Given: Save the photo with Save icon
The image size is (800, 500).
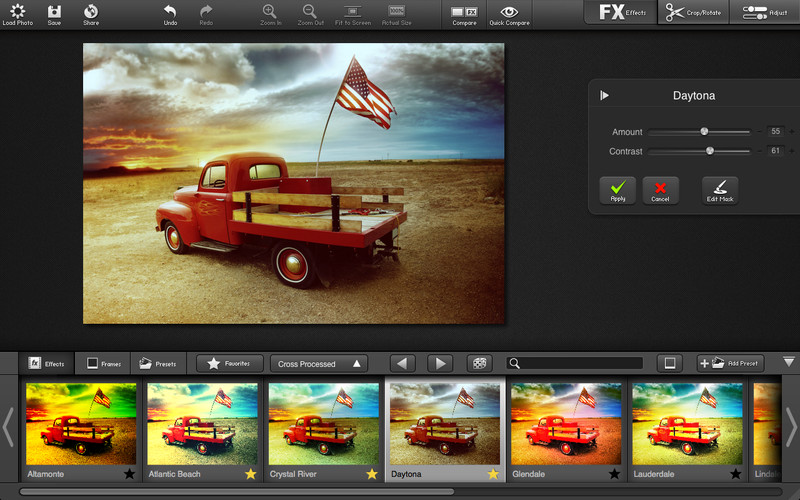Looking at the screenshot, I should tap(54, 11).
